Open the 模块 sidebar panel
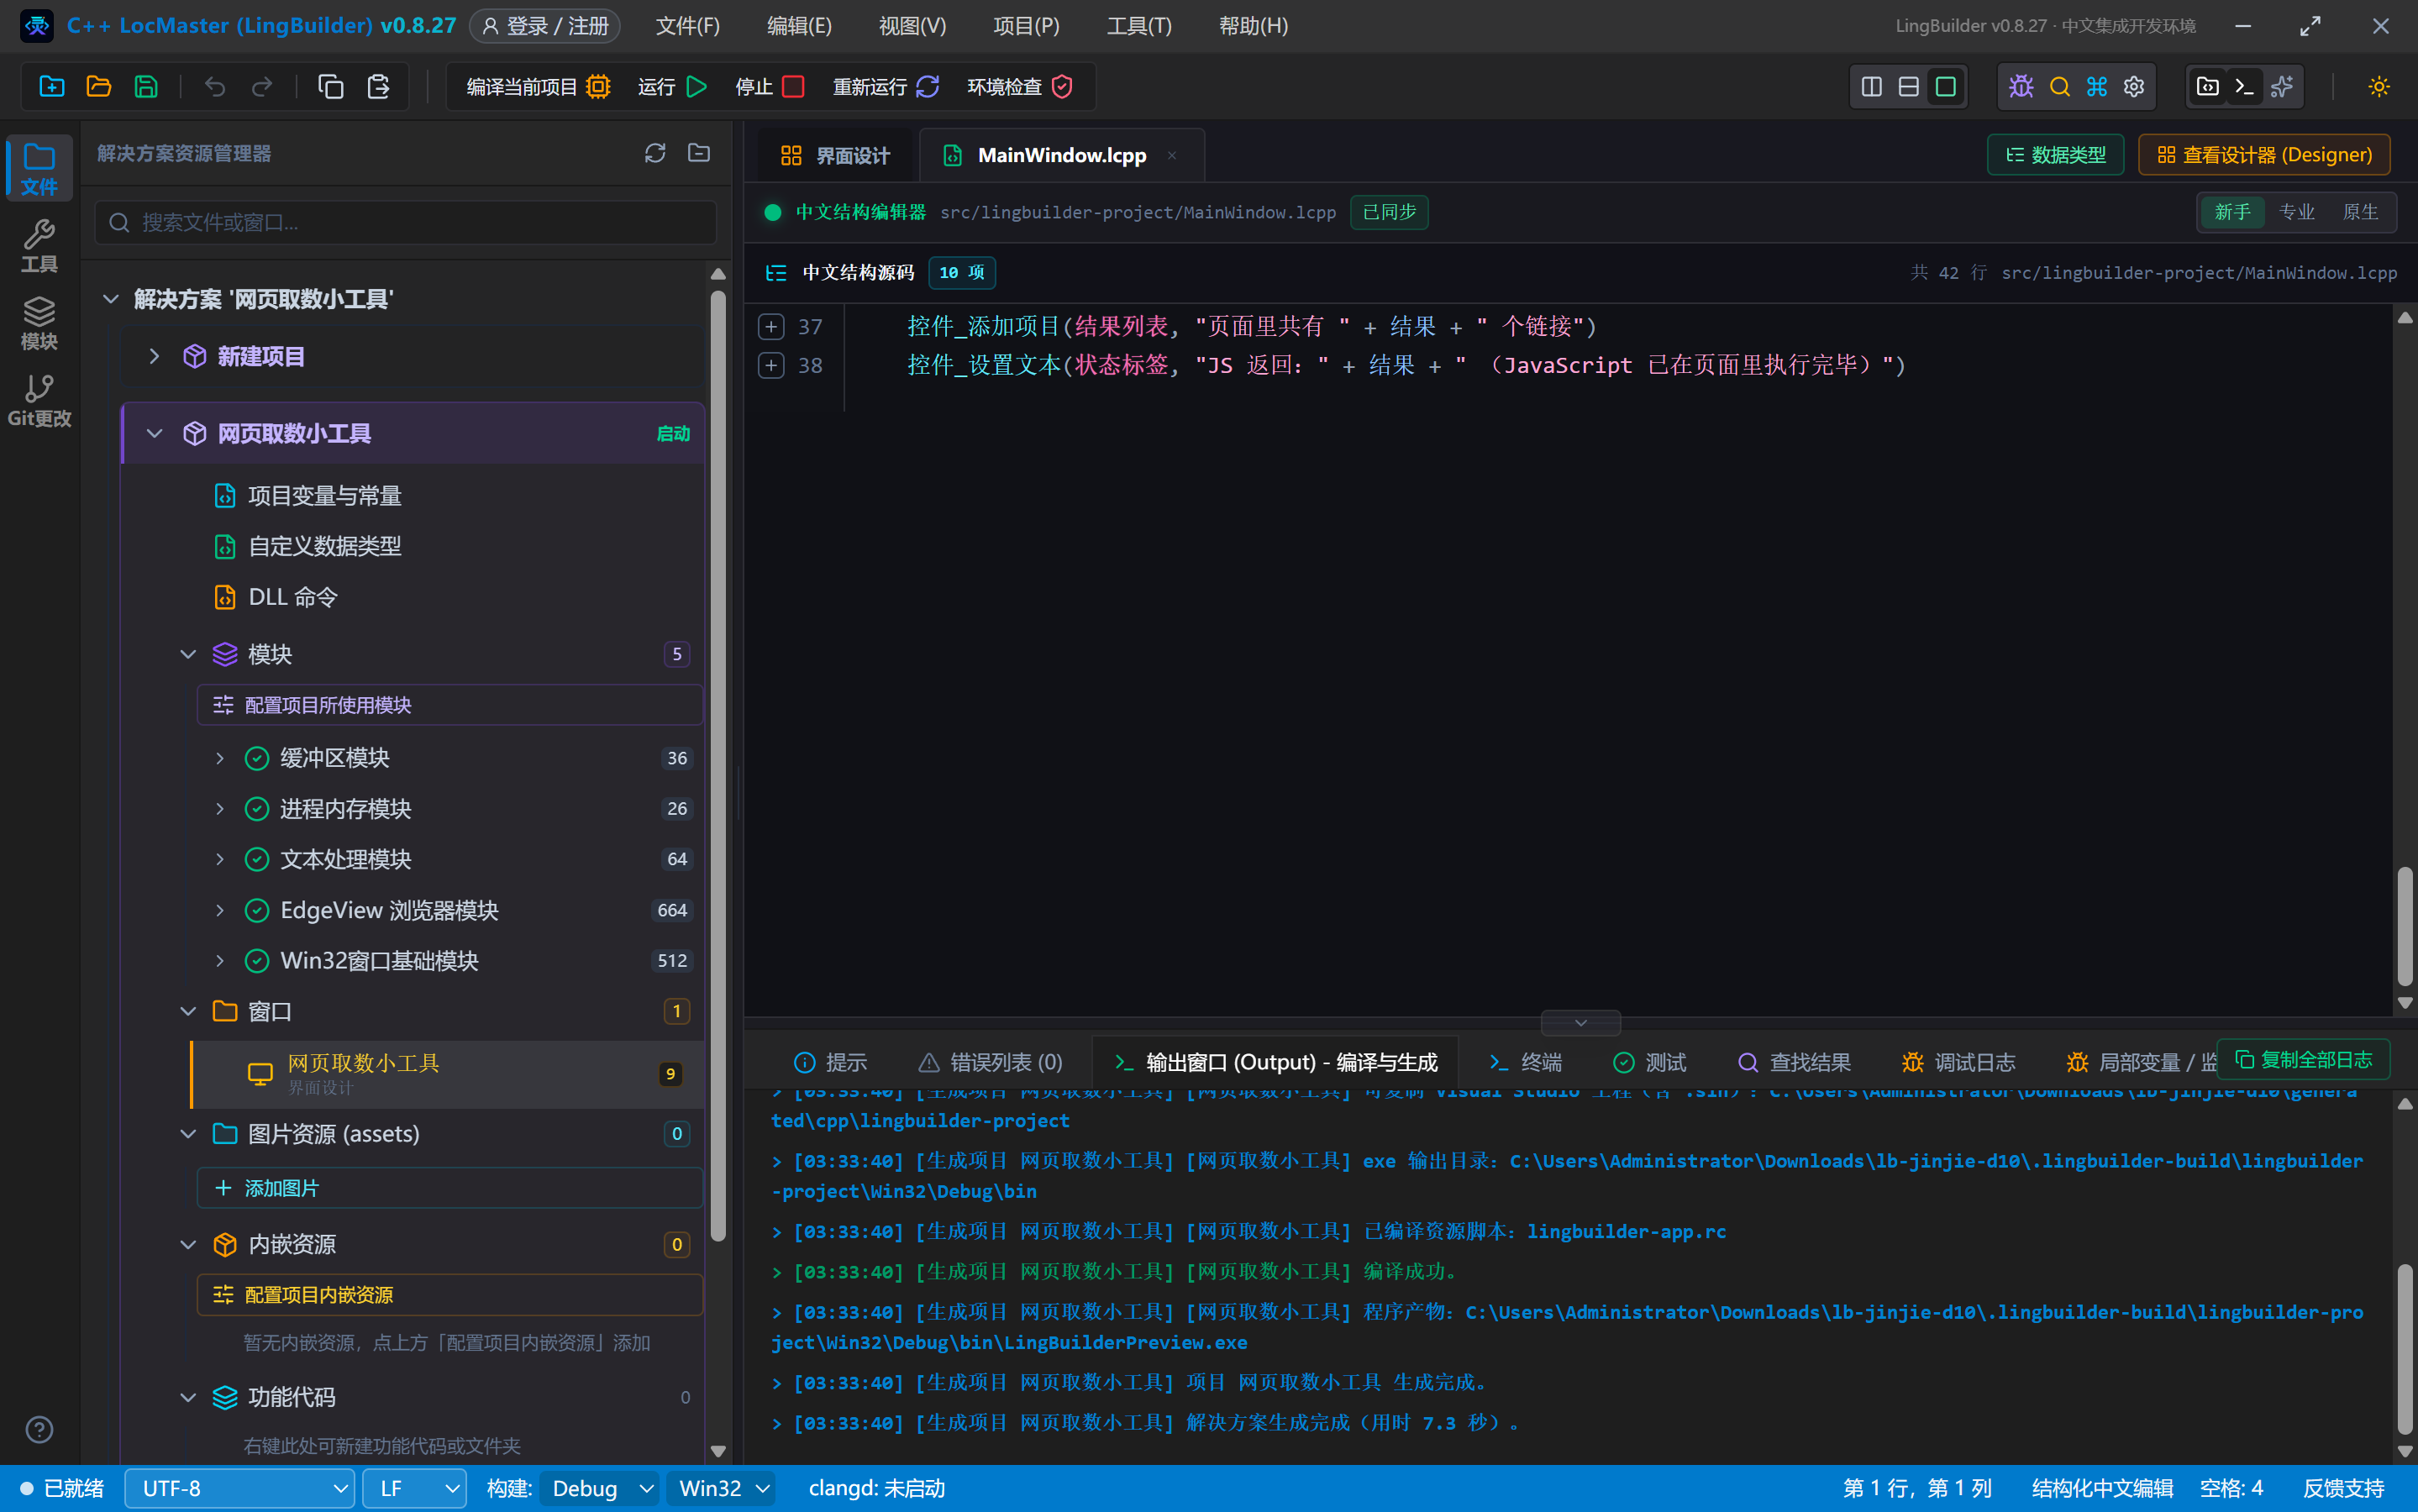 click(39, 323)
